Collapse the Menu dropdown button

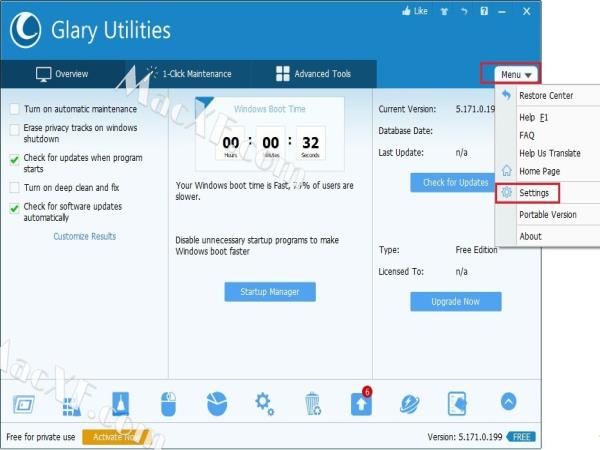tap(516, 74)
